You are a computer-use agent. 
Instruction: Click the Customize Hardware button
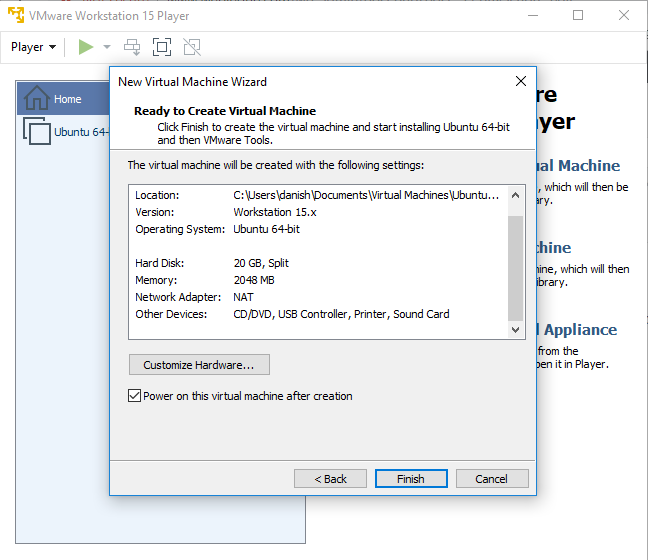[199, 365]
